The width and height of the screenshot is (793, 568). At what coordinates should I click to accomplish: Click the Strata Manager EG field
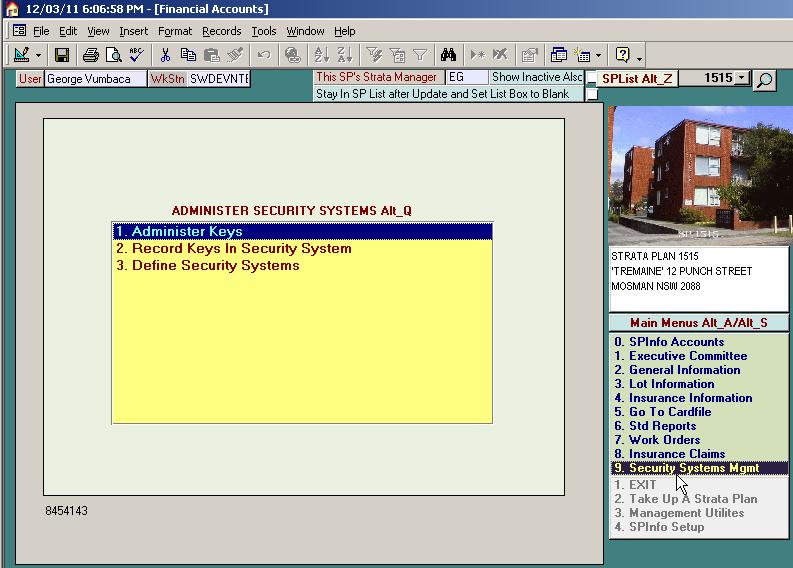tap(466, 77)
